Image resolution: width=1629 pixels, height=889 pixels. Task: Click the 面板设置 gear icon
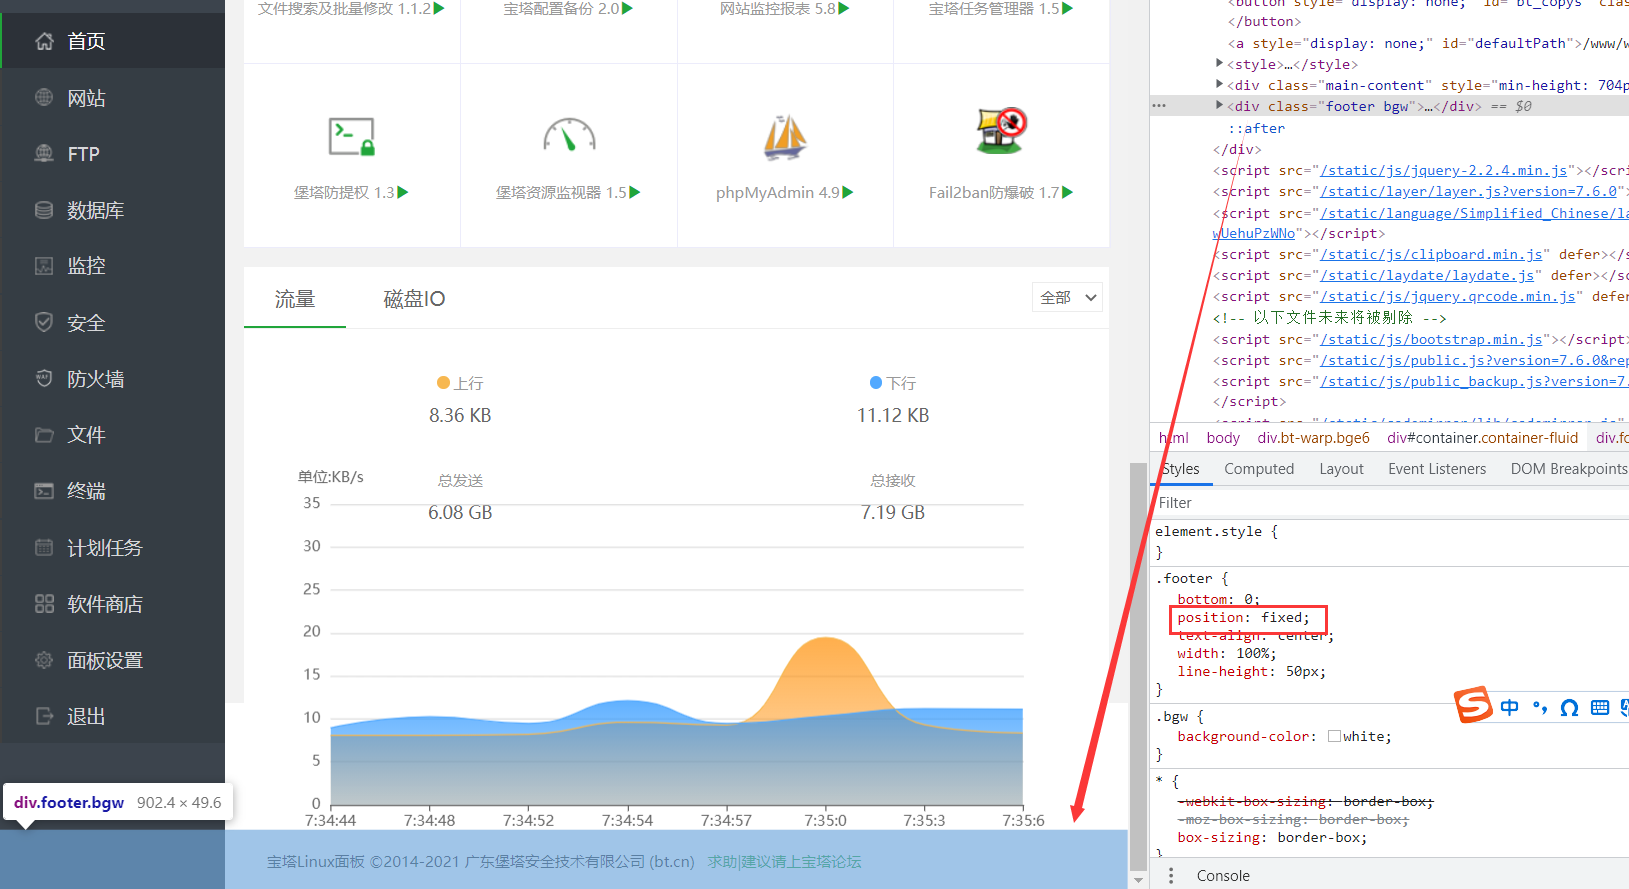pyautogui.click(x=44, y=660)
